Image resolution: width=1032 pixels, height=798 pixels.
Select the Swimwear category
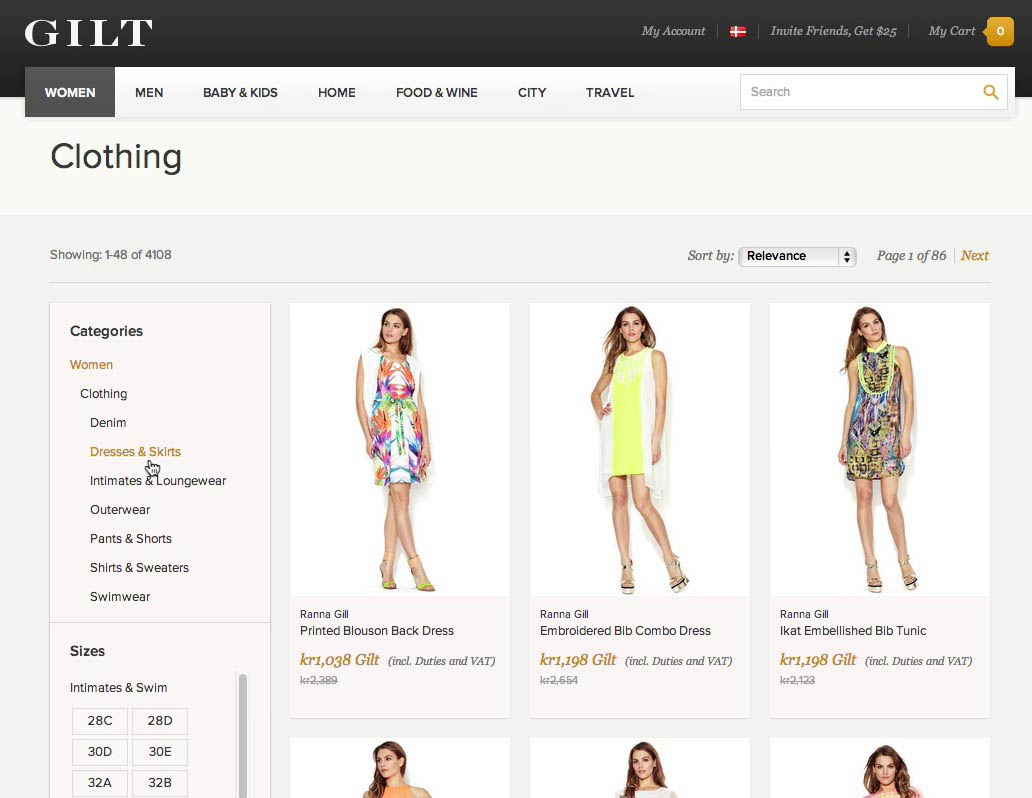(120, 597)
